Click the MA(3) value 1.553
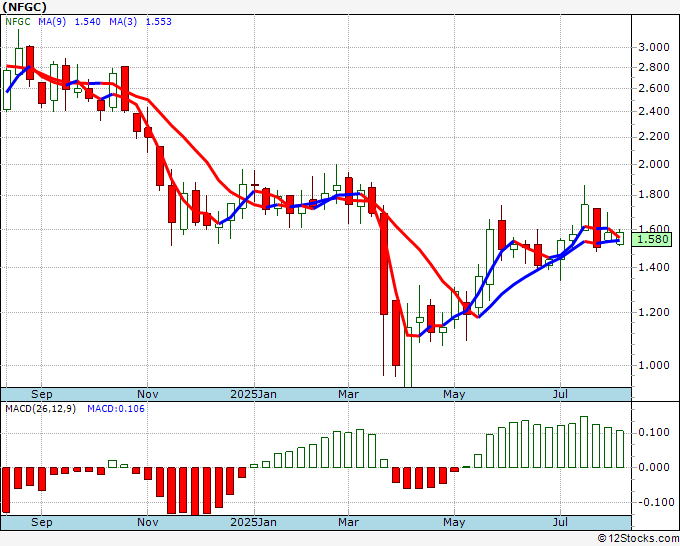This screenshot has height=546, width=680. (159, 22)
